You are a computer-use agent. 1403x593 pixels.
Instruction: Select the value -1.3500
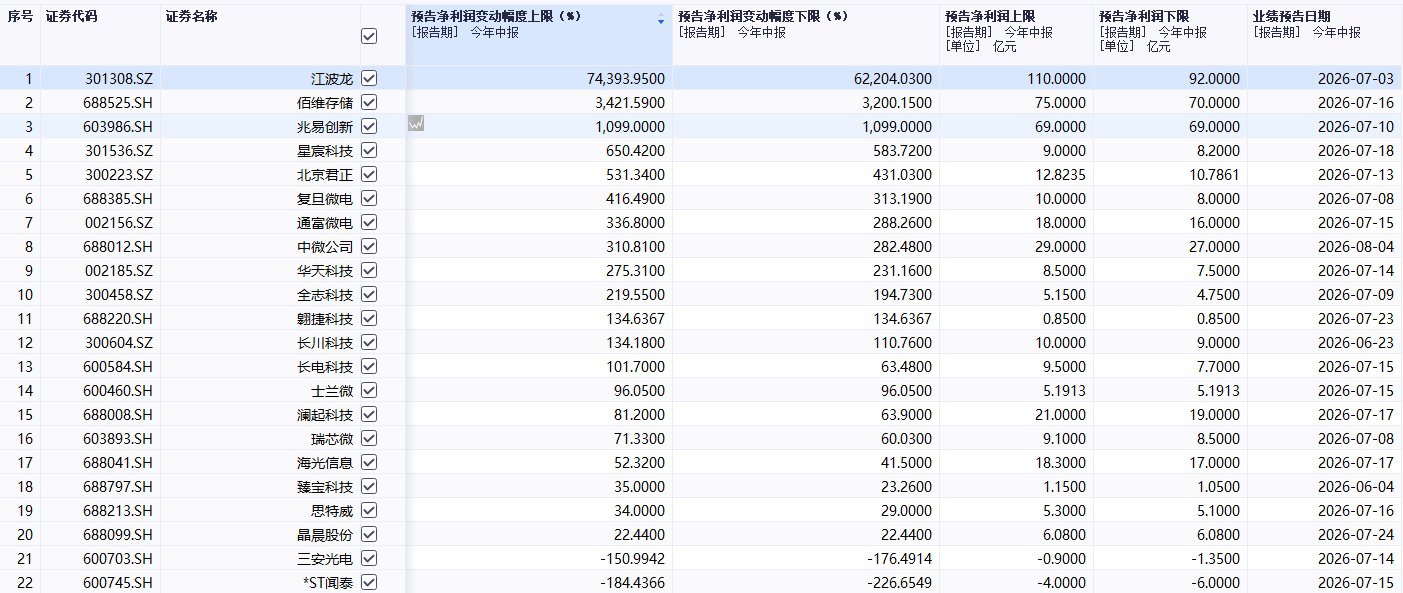[x=1217, y=558]
